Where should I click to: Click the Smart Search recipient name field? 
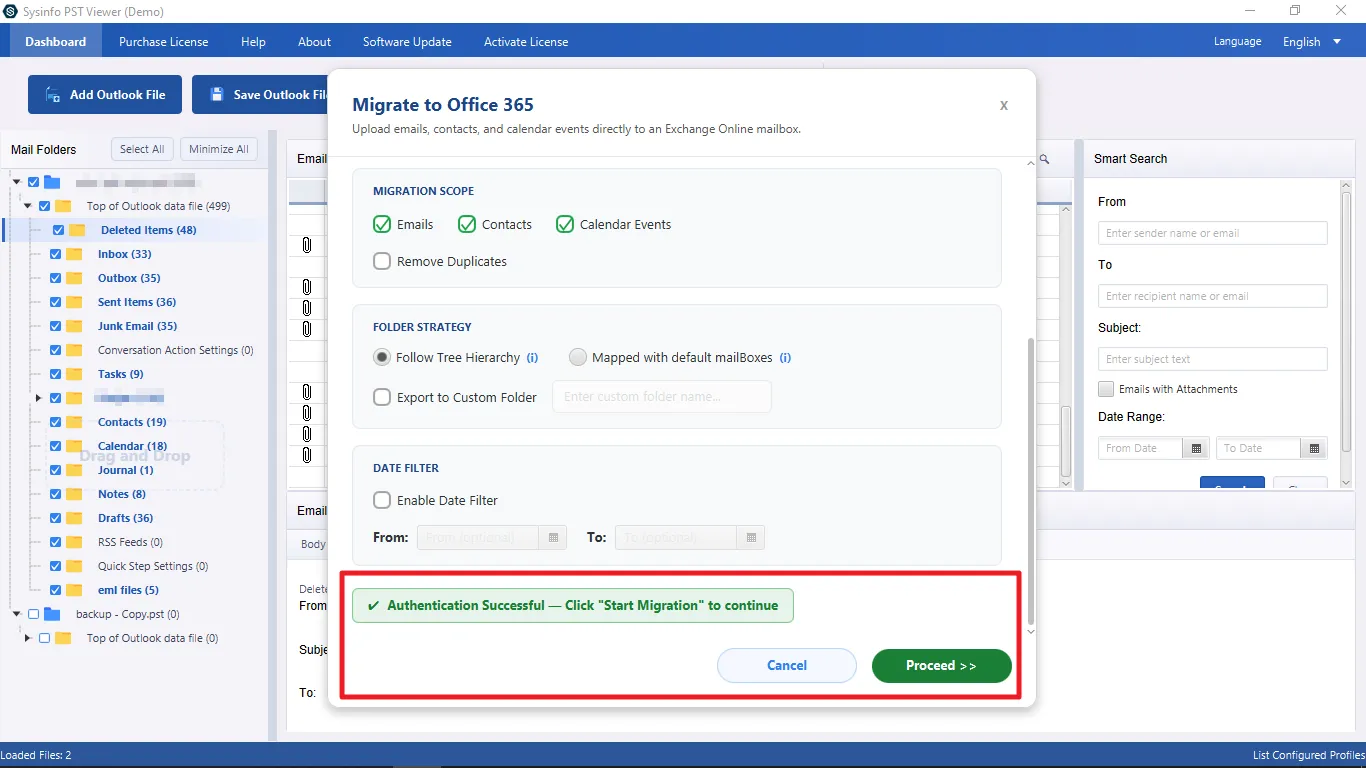(1213, 296)
